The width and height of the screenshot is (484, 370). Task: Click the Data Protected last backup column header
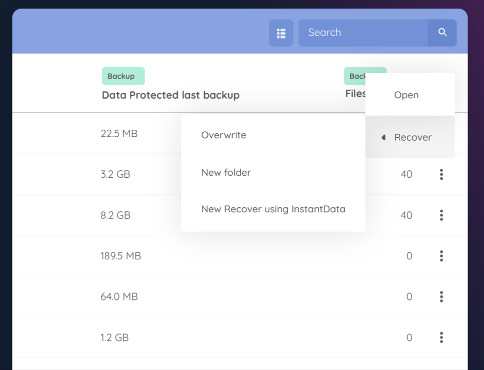[x=171, y=95]
